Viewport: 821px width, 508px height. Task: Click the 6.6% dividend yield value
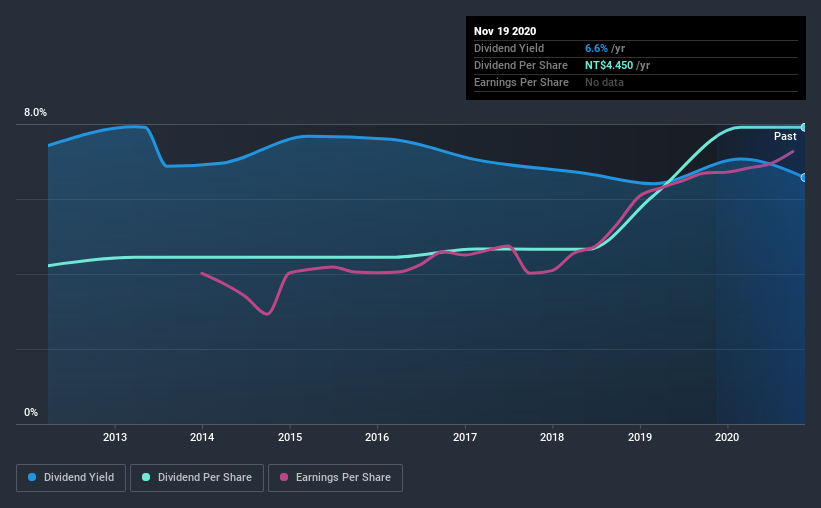point(596,48)
